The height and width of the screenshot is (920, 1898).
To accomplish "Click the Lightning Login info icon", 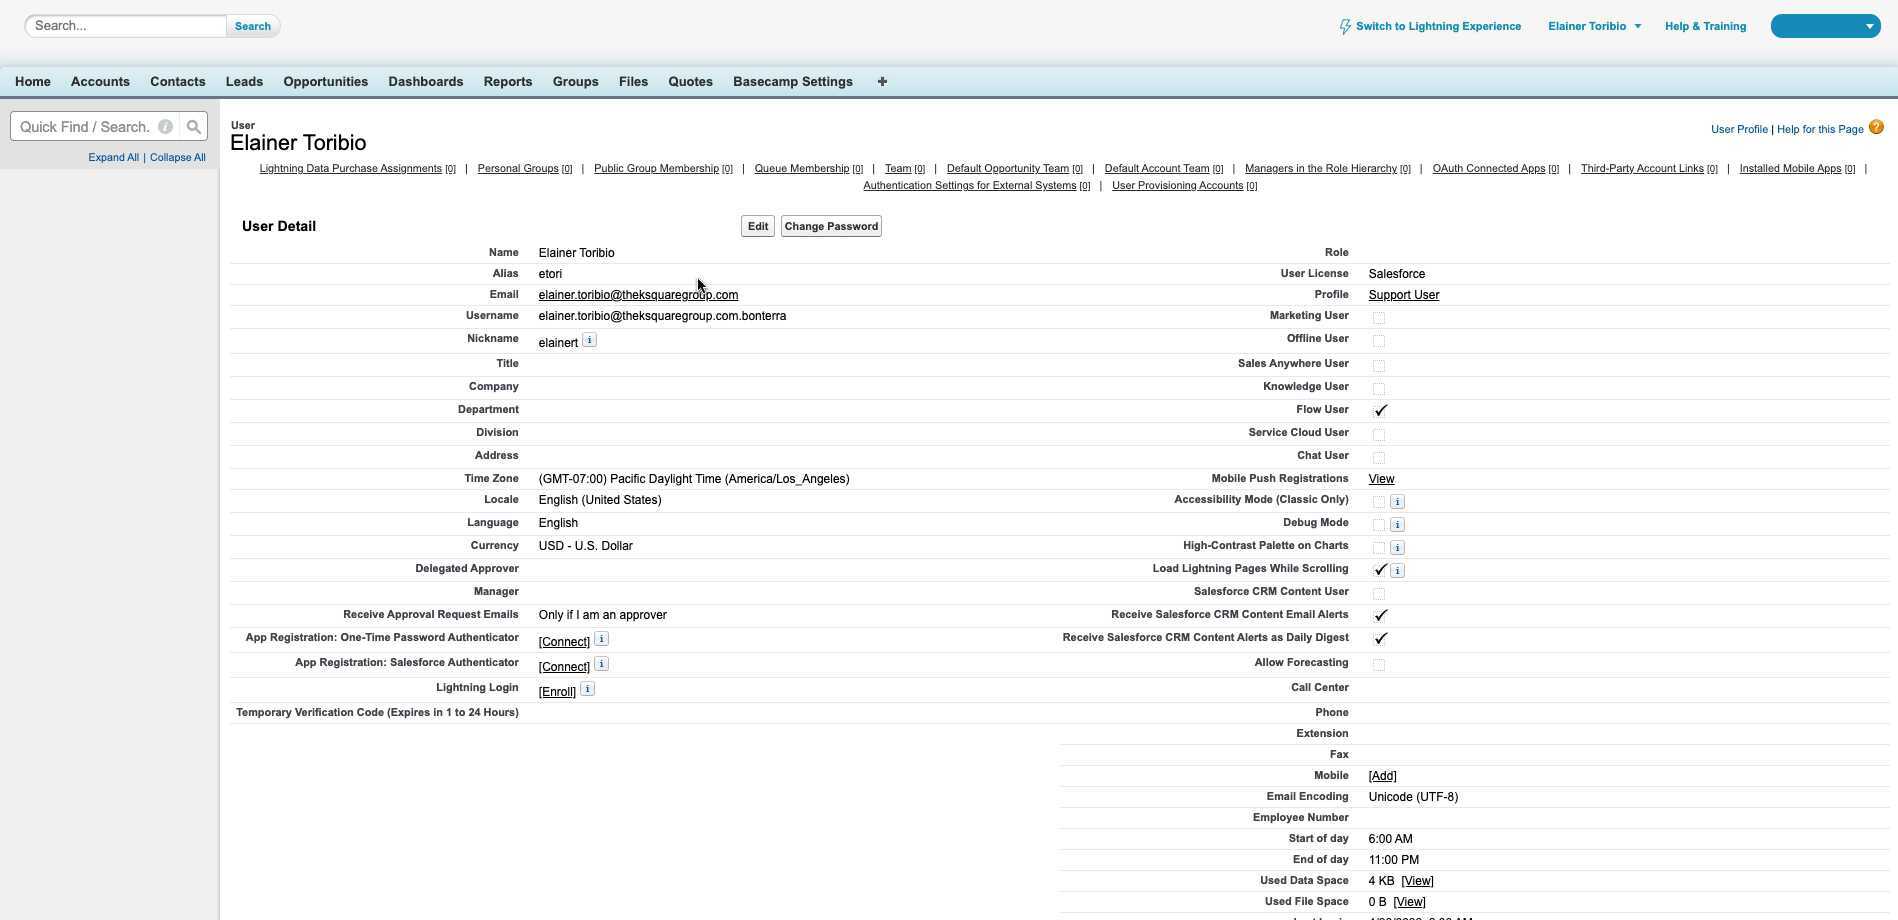I will click(588, 689).
